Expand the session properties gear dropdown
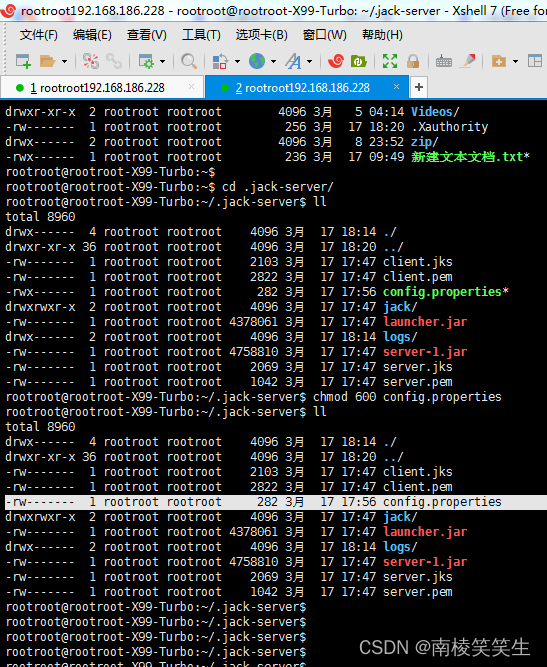The height and width of the screenshot is (667, 547). [x=162, y=62]
